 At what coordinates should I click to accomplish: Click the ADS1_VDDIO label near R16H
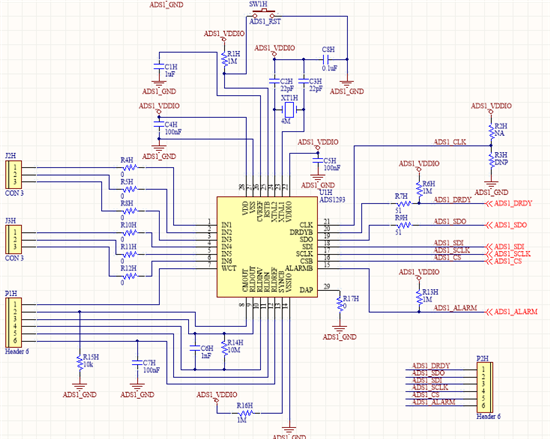(217, 395)
